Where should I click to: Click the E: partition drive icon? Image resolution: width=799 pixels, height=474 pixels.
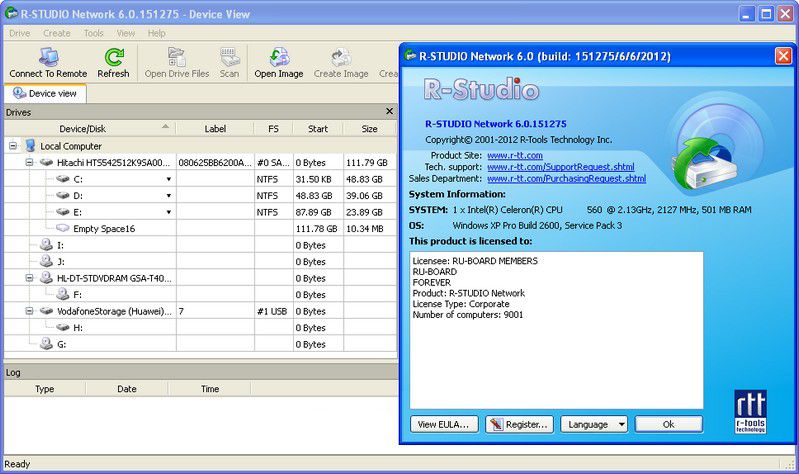click(x=63, y=212)
